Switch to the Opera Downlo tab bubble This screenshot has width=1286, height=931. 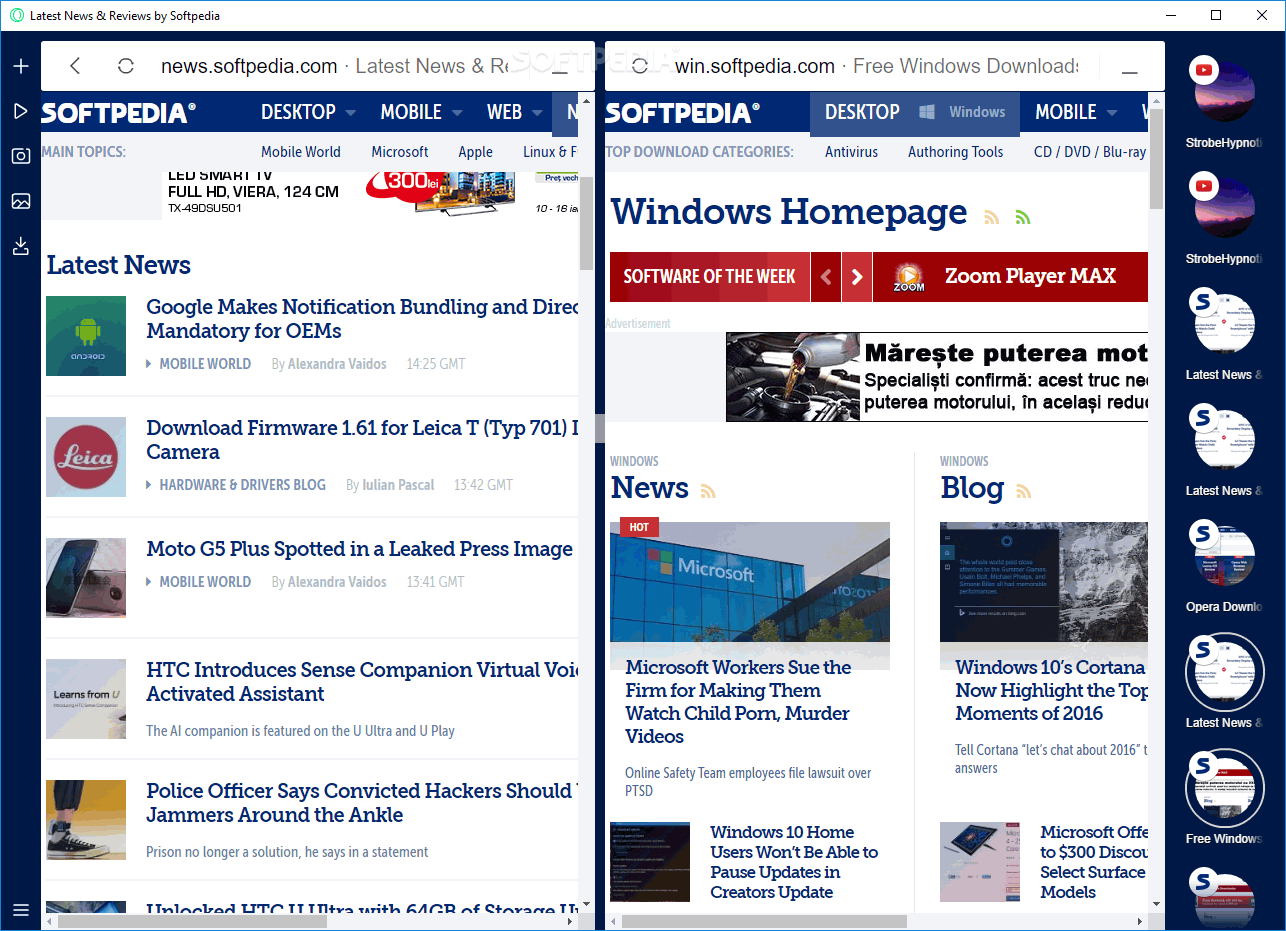click(1224, 555)
